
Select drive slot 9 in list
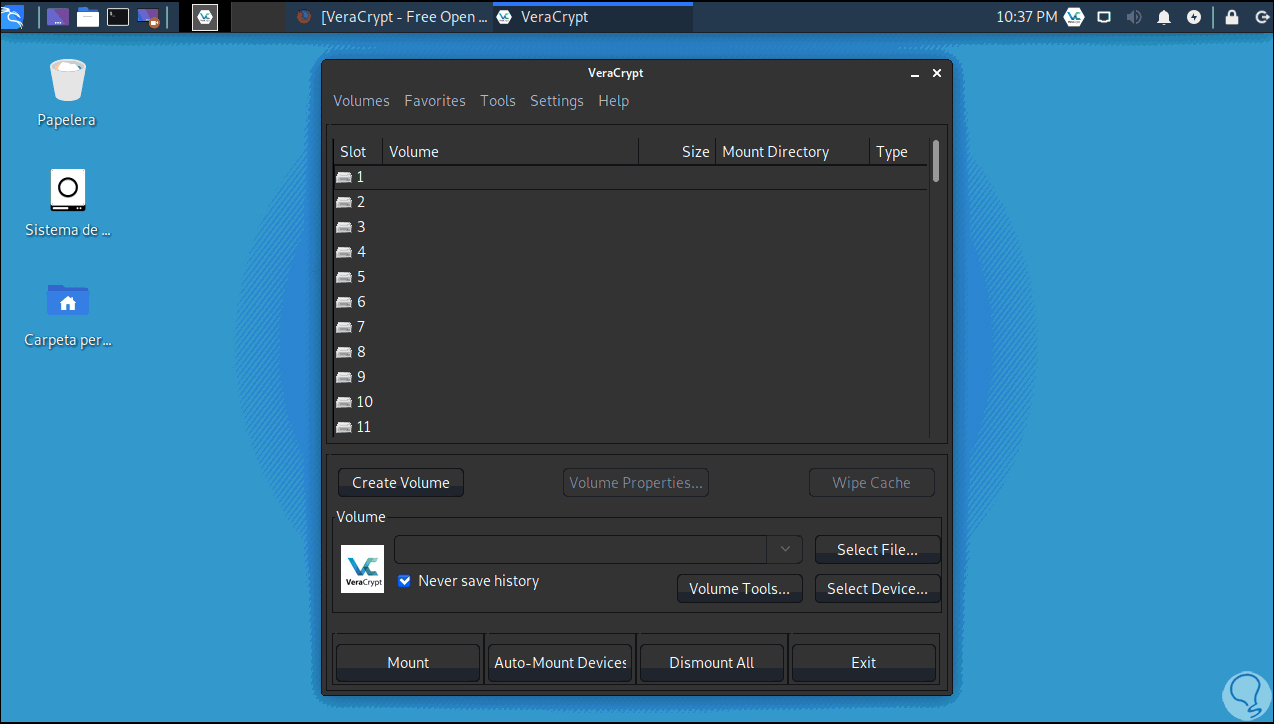pyautogui.click(x=631, y=377)
